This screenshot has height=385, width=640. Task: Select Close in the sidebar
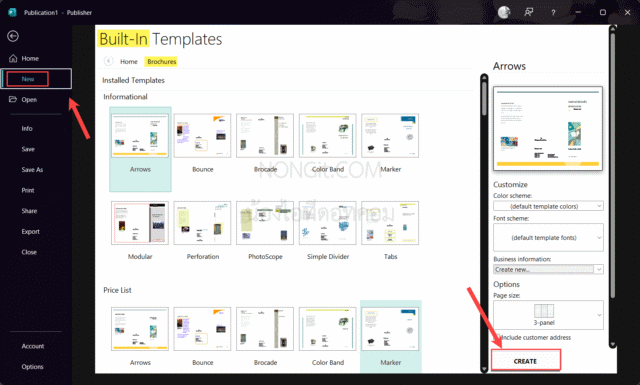coord(29,252)
